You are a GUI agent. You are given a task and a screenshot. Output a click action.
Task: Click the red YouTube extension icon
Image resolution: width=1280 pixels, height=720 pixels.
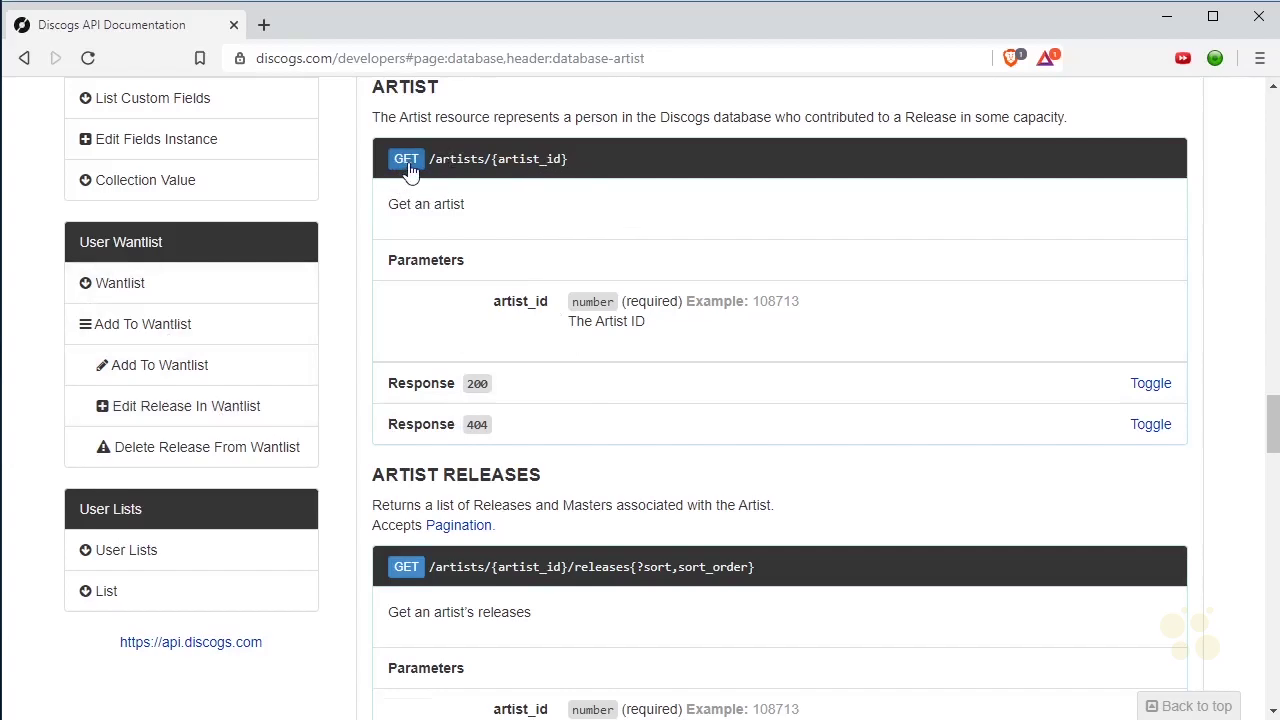[x=1183, y=58]
